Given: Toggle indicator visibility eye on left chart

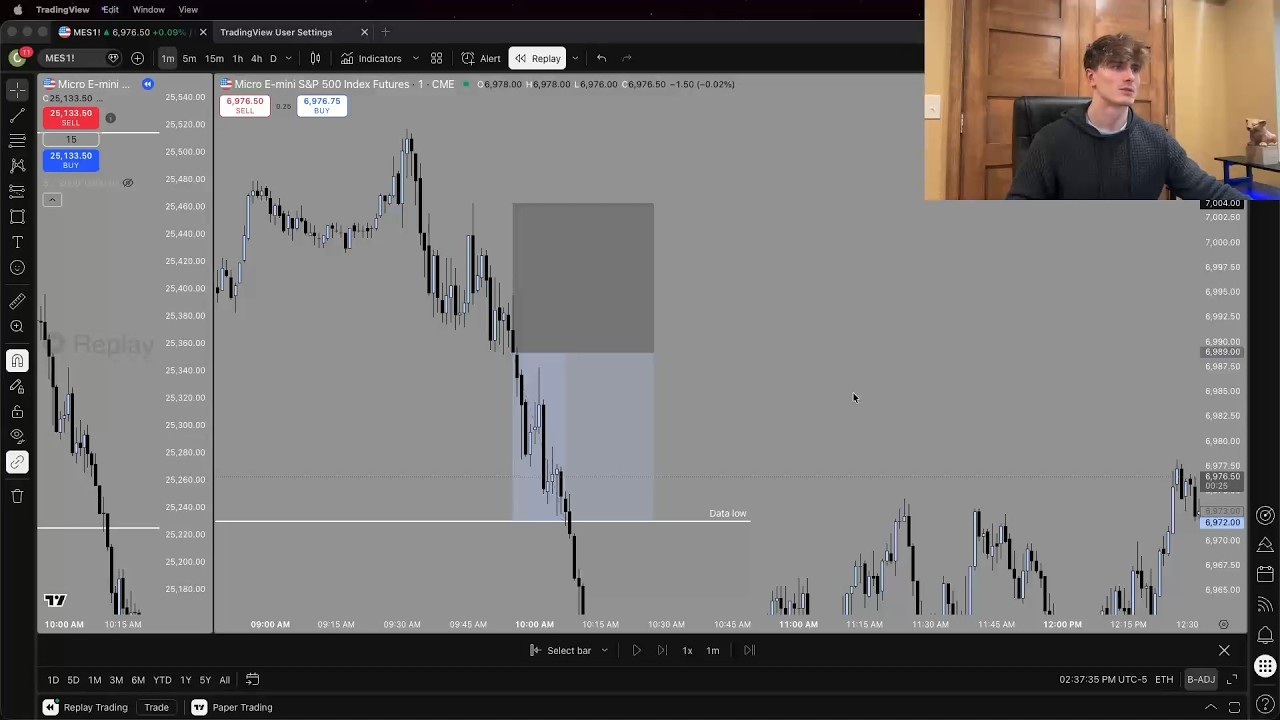Looking at the screenshot, I should coord(128,183).
